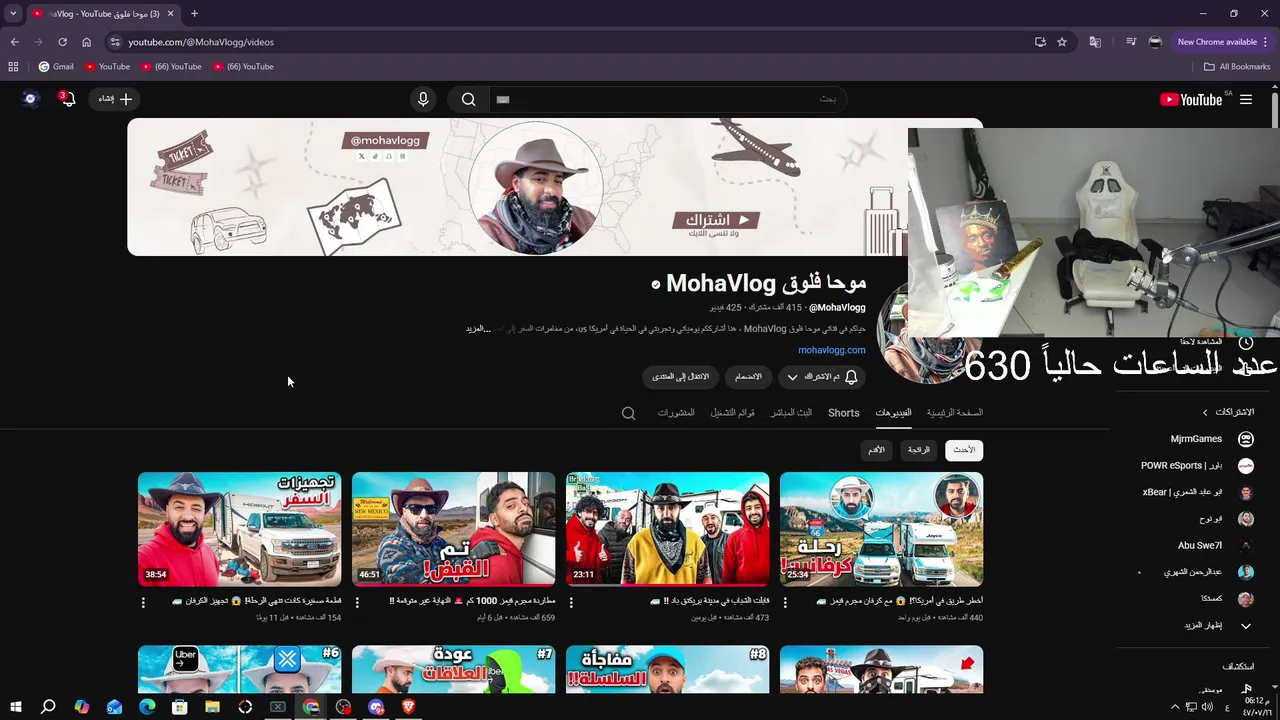Open the Gmail bookmark
Image resolution: width=1280 pixels, height=720 pixels.
[56, 67]
